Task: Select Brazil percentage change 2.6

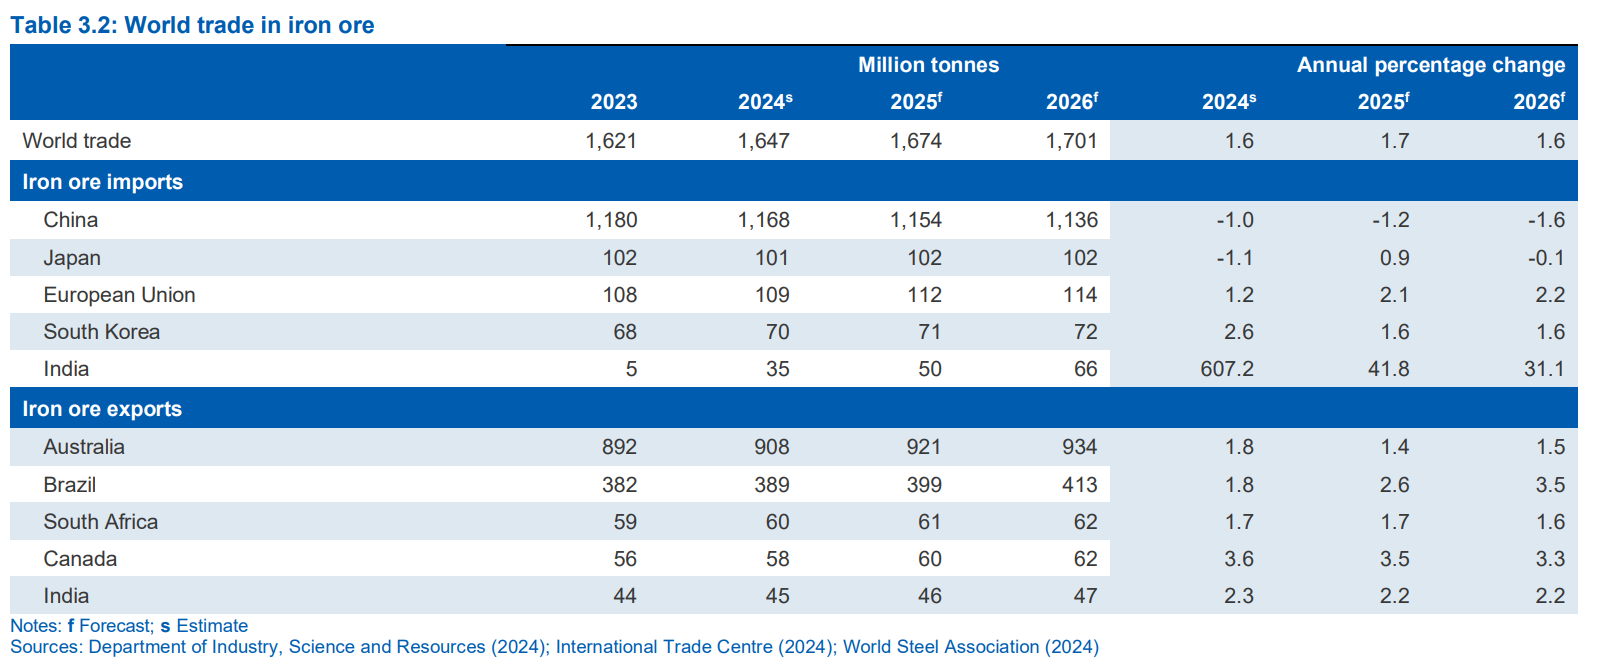Action: pos(1395,485)
